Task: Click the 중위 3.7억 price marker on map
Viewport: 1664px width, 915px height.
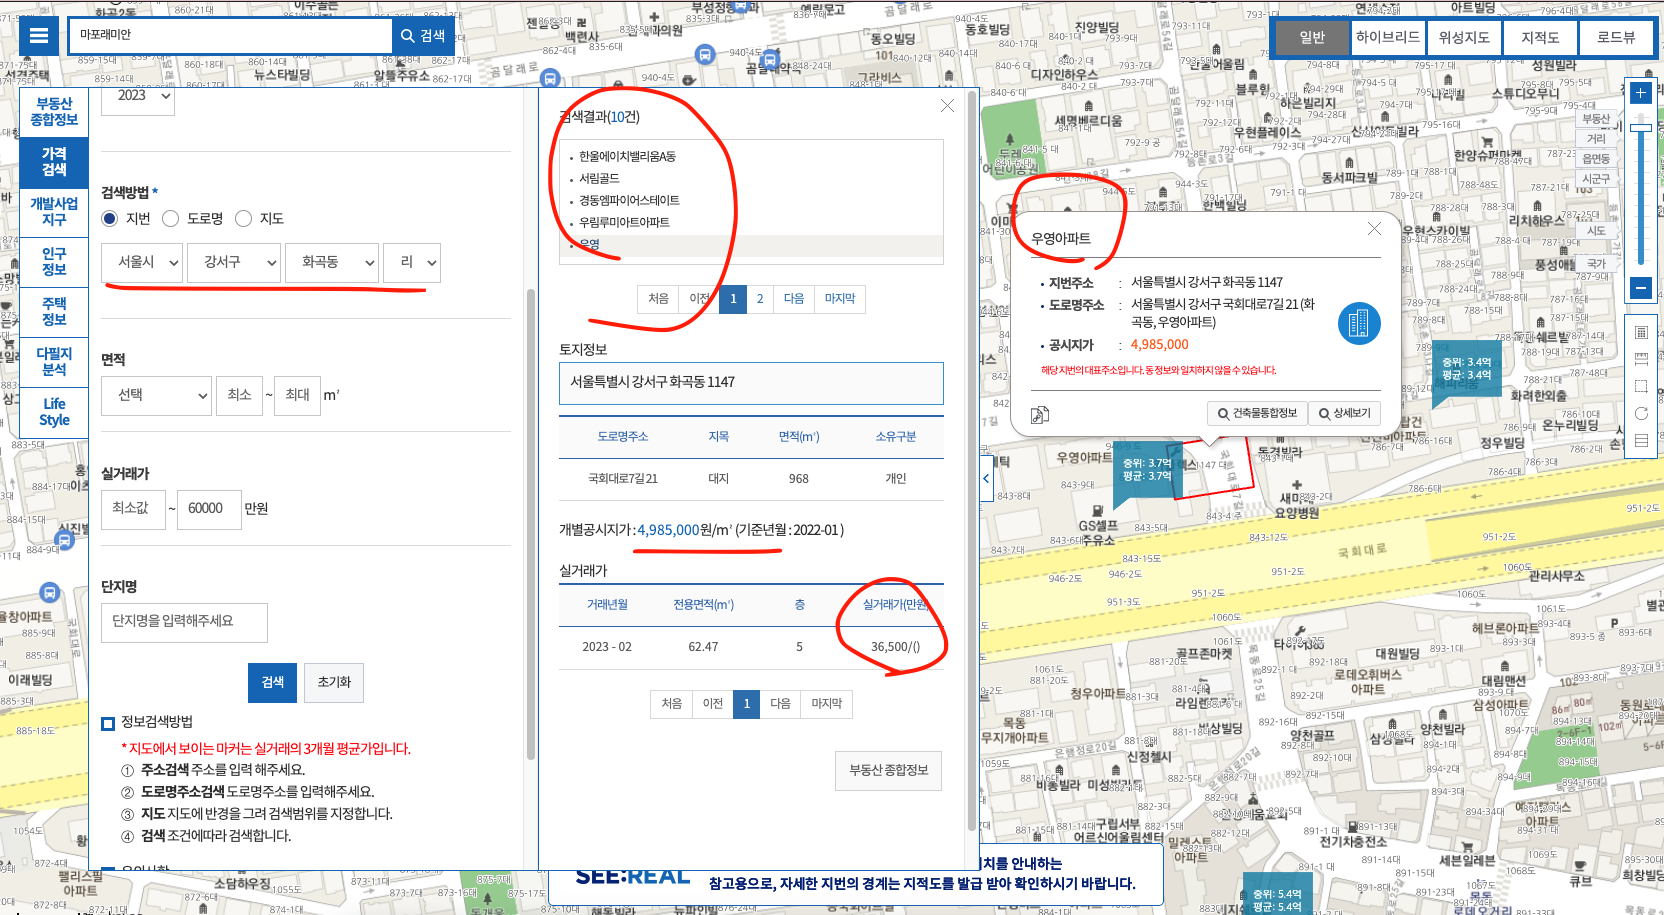Action: (x=1148, y=472)
